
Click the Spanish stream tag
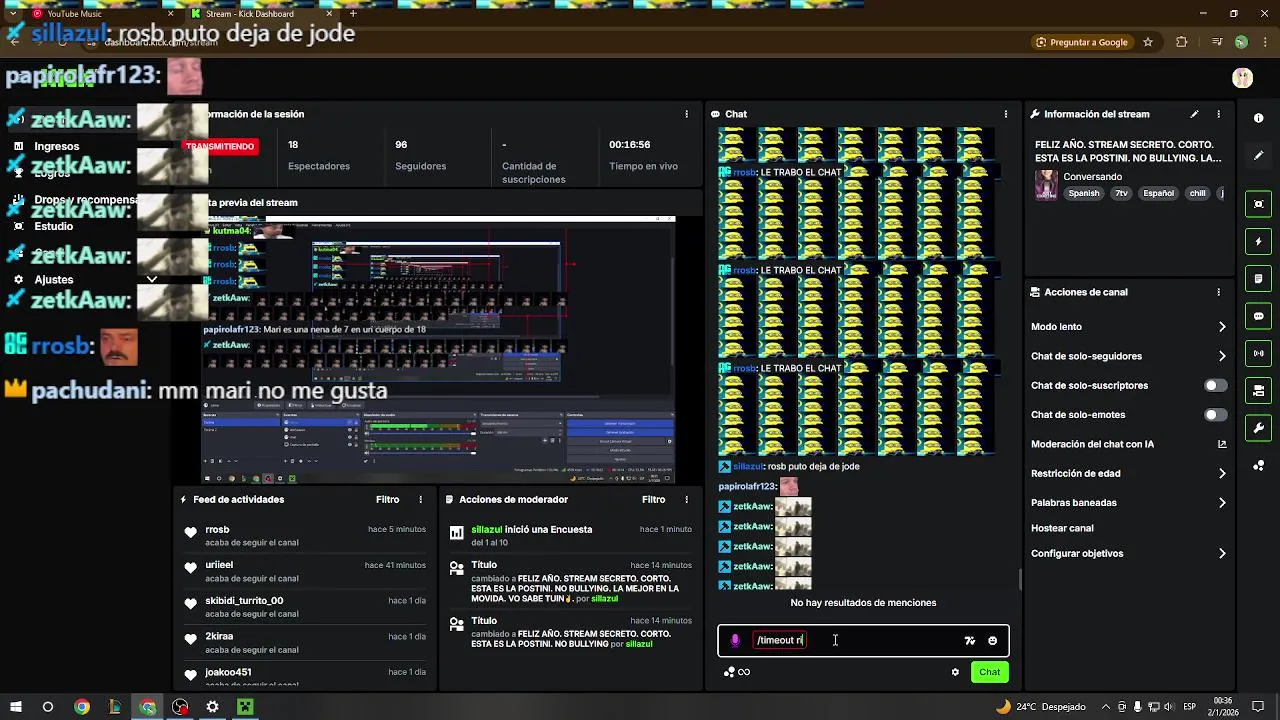click(1083, 194)
